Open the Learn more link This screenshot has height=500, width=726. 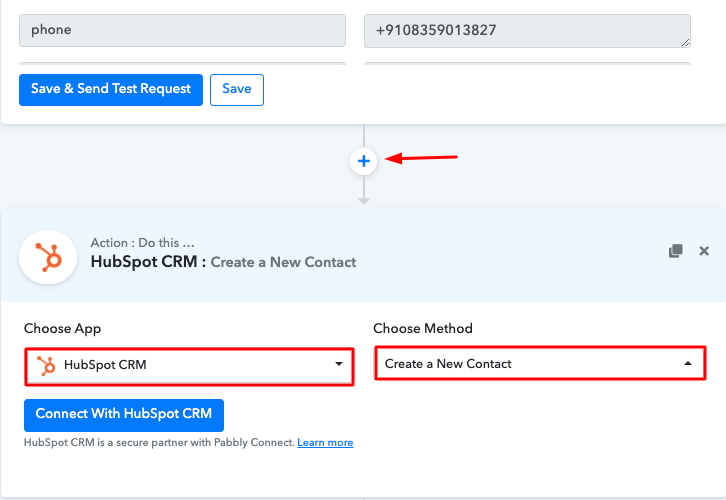click(325, 443)
